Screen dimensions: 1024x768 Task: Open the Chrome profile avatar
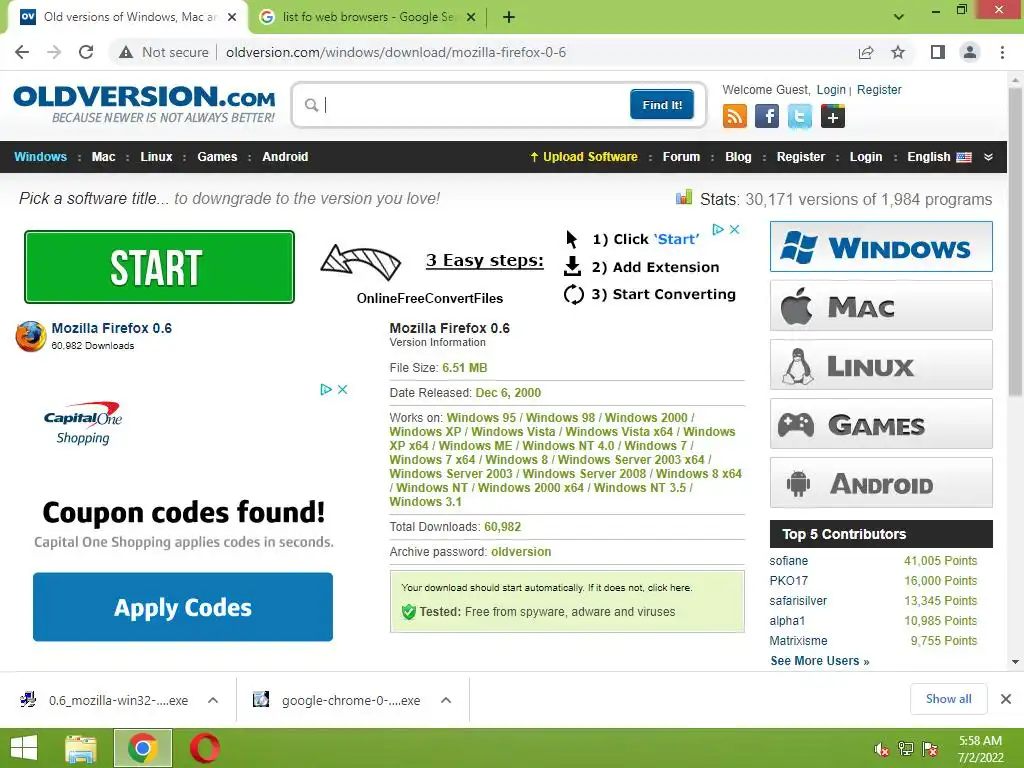click(970, 52)
